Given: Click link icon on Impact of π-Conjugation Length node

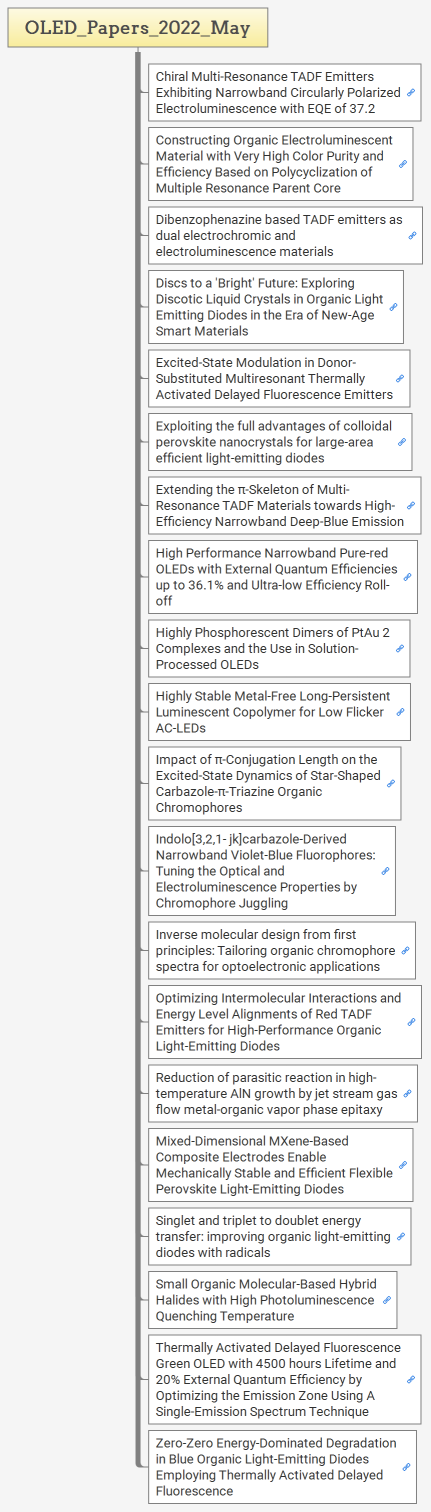Looking at the screenshot, I should pos(391,783).
